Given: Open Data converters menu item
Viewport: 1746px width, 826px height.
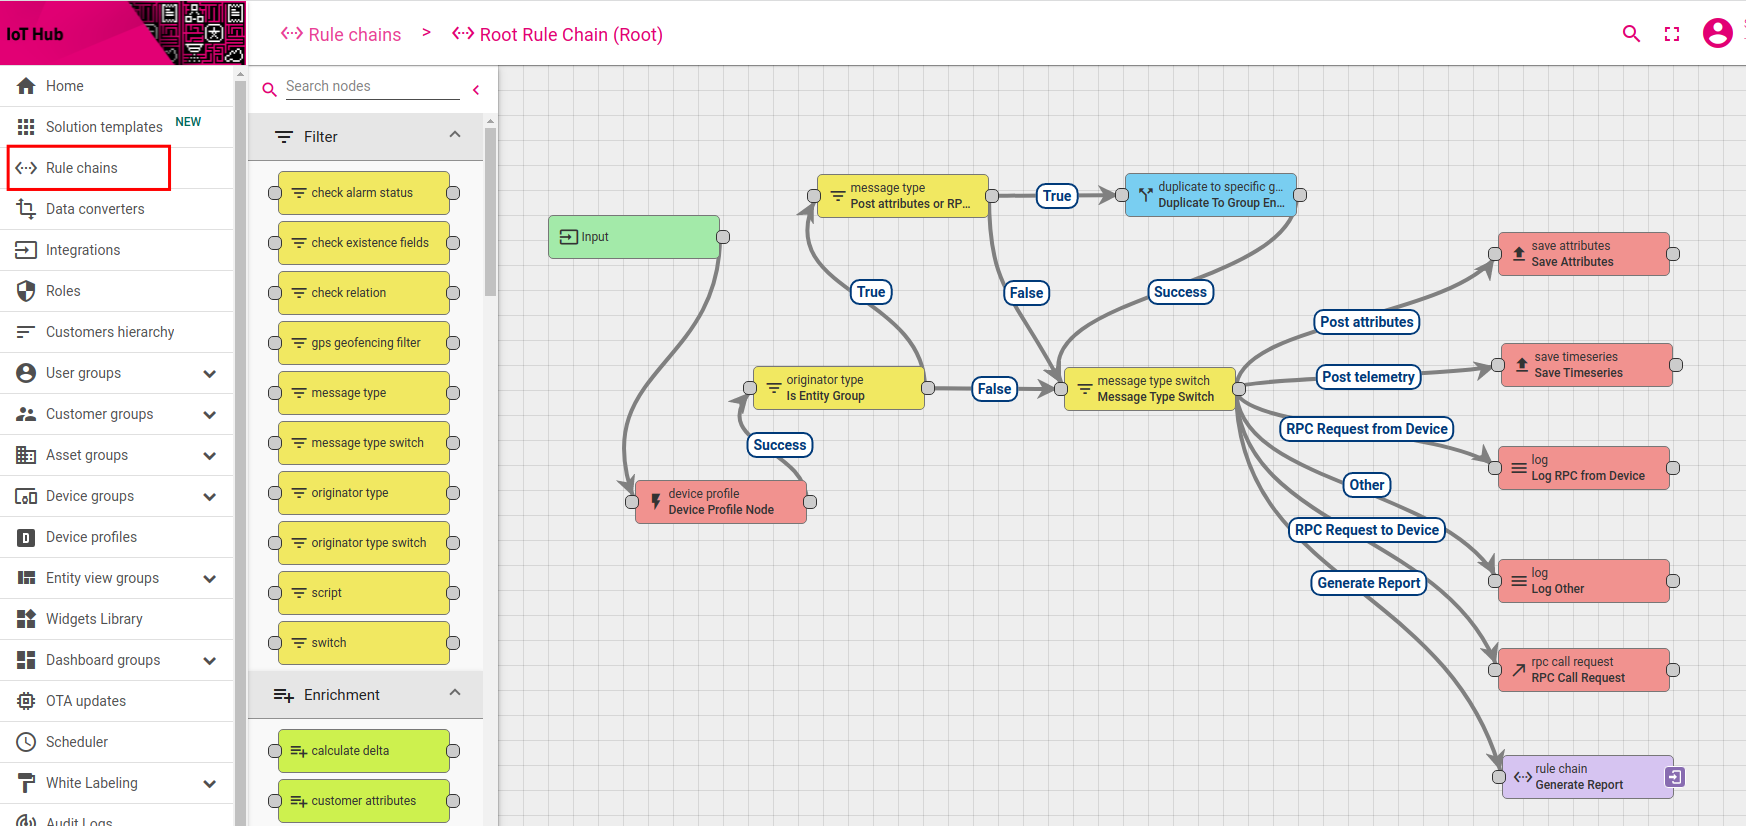Looking at the screenshot, I should (x=116, y=209).
